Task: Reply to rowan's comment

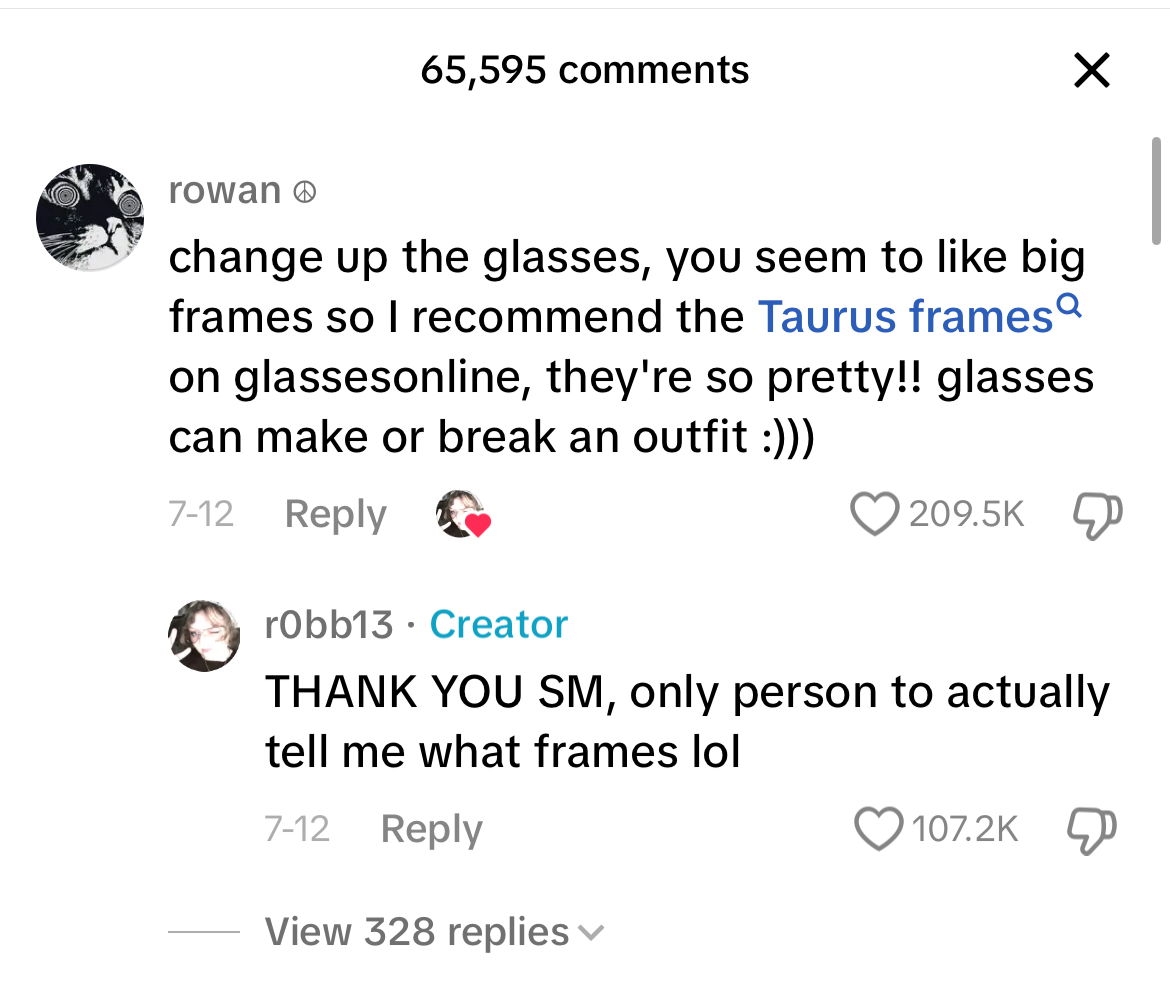Action: 335,514
